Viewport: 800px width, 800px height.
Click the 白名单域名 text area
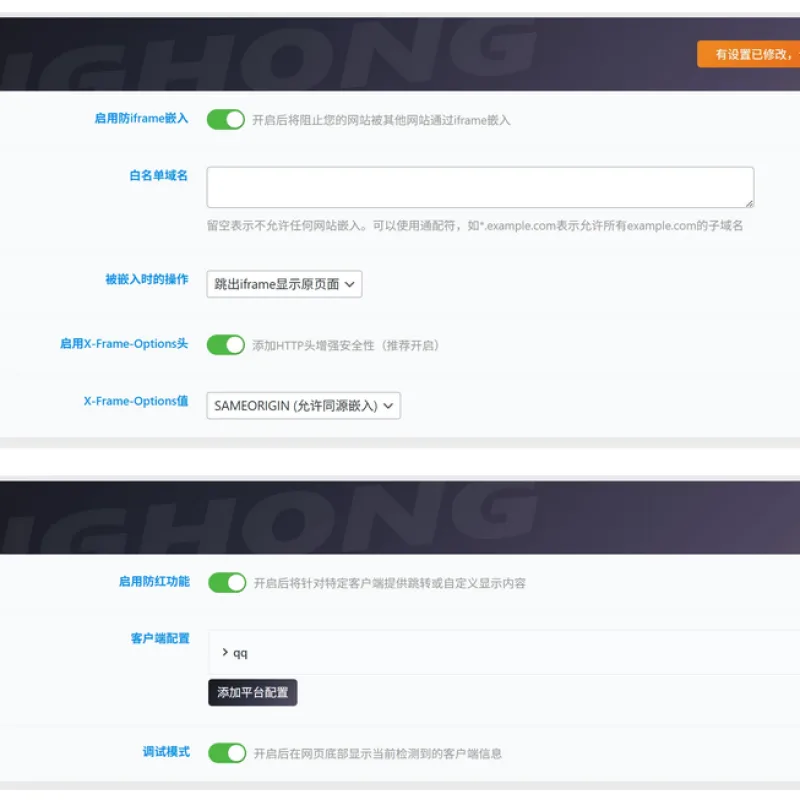tap(480, 187)
